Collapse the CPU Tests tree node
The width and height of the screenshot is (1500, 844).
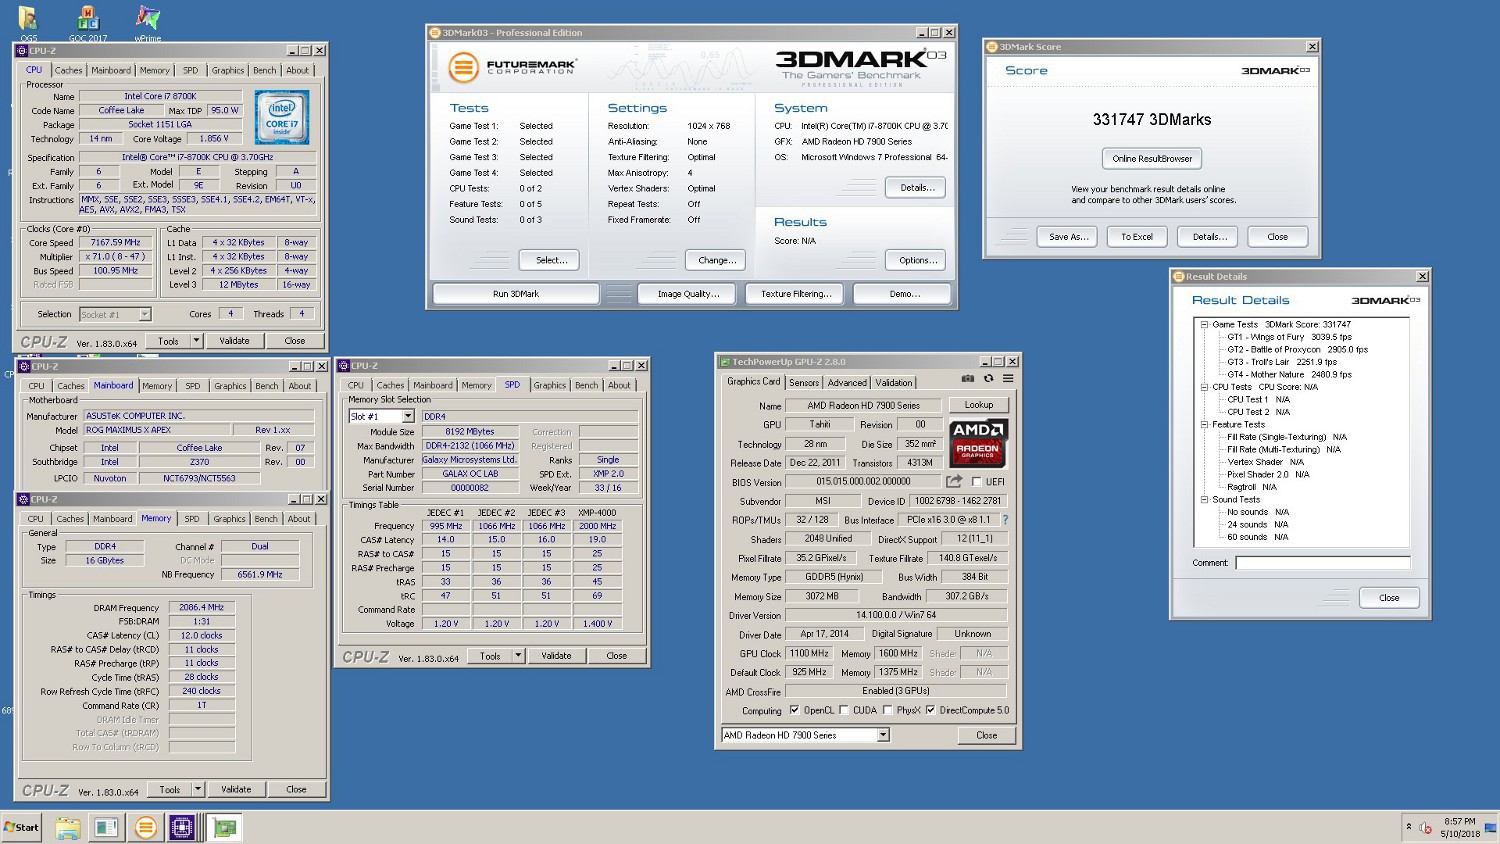pos(1204,387)
